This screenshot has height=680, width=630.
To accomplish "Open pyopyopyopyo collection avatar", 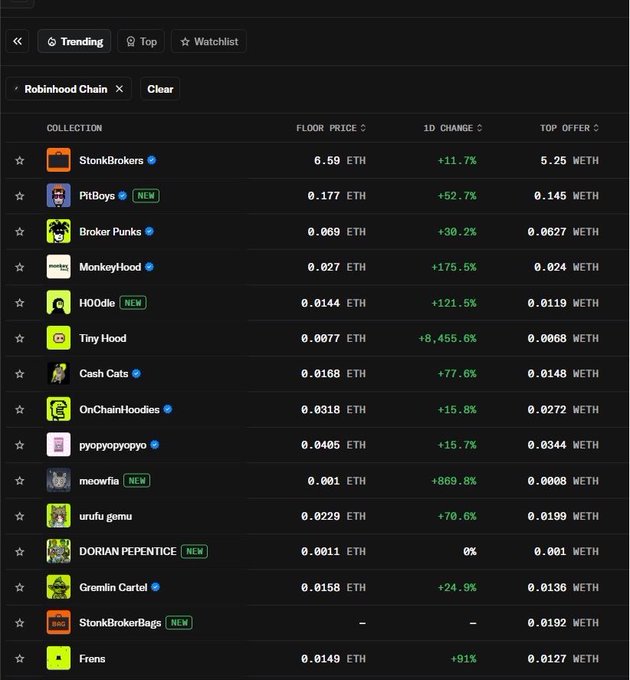I will click(59, 445).
